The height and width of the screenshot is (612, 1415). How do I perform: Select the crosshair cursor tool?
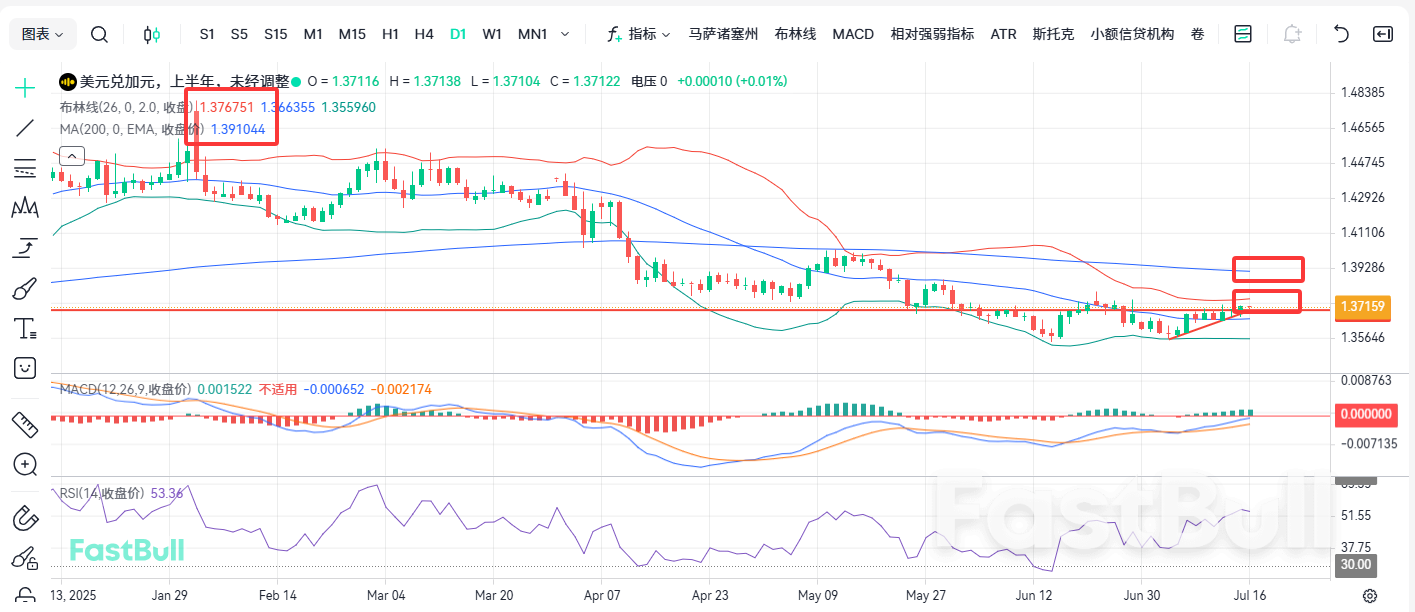(x=24, y=88)
